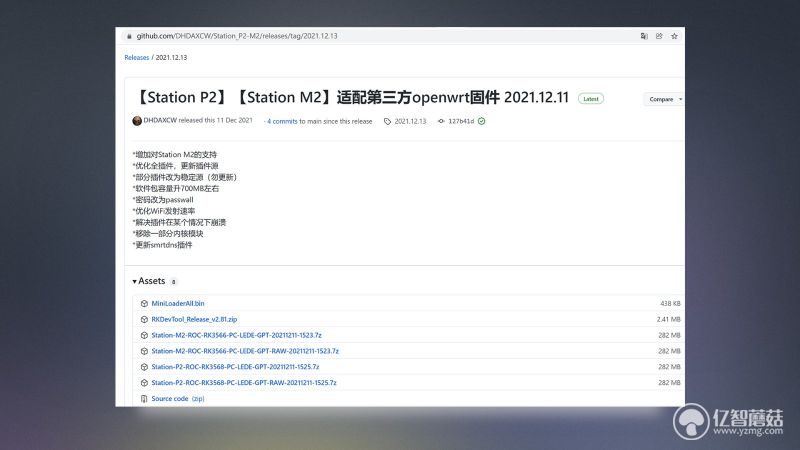Click package icon next to RKDevTool_Release_v2.81.zip

(144, 319)
